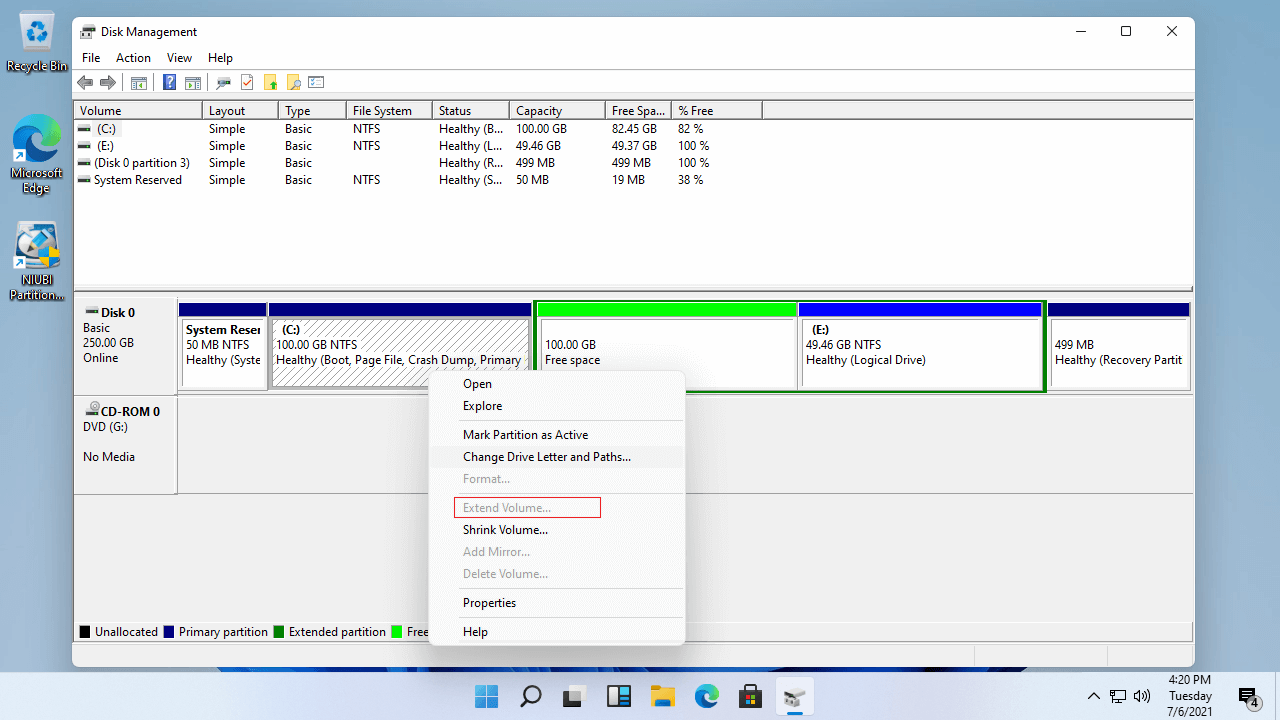Viewport: 1280px width, 720px height.
Task: Sort by the Capacity column header
Action: [539, 111]
